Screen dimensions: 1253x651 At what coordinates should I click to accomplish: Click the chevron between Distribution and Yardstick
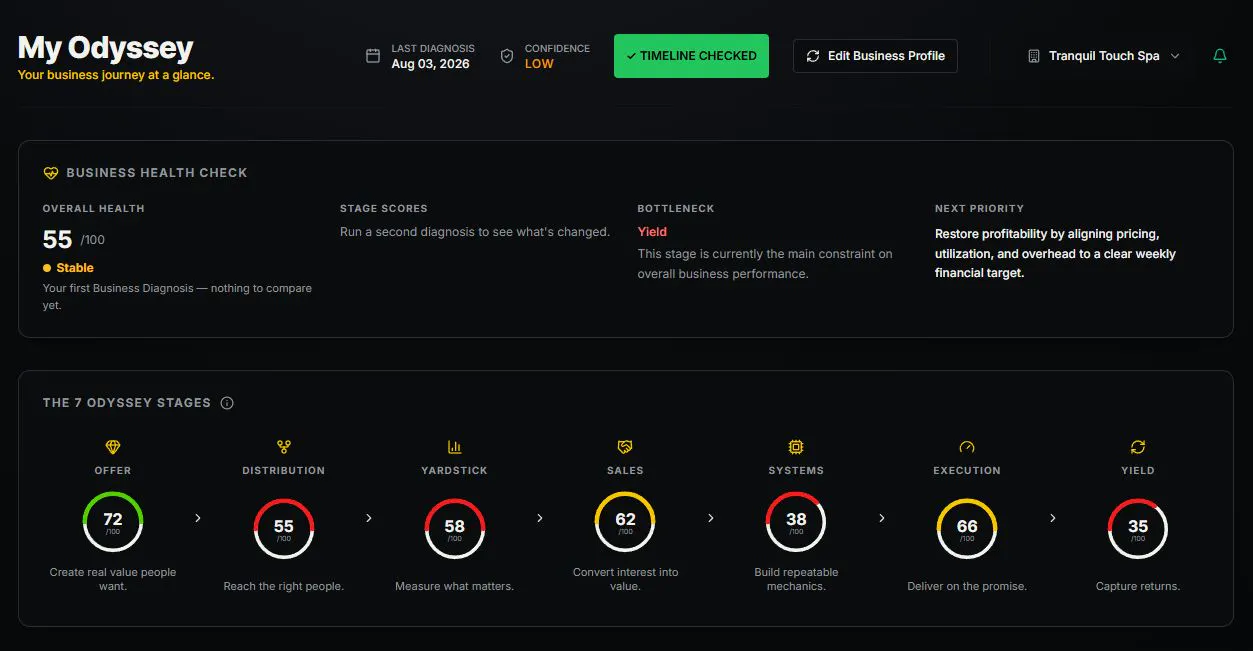tap(369, 518)
